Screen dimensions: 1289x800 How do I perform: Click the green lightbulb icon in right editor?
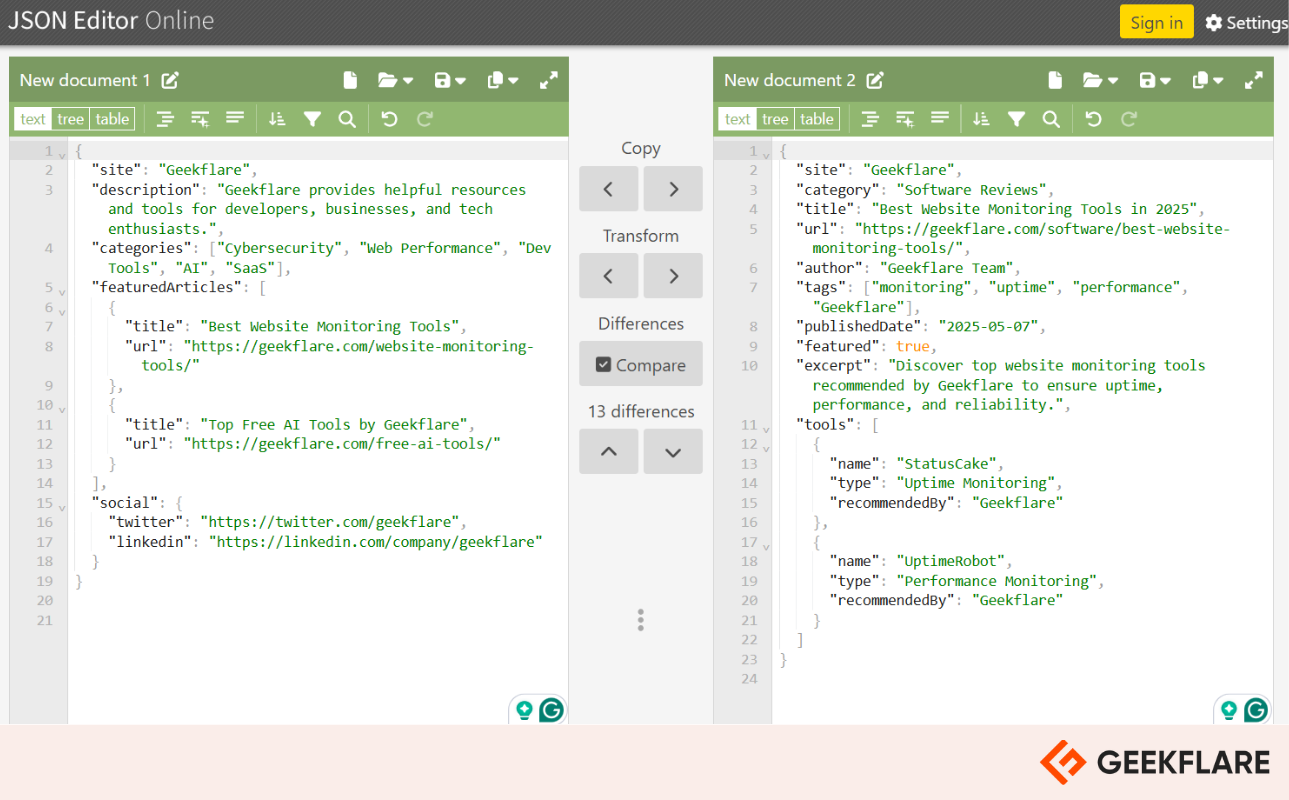click(1228, 710)
